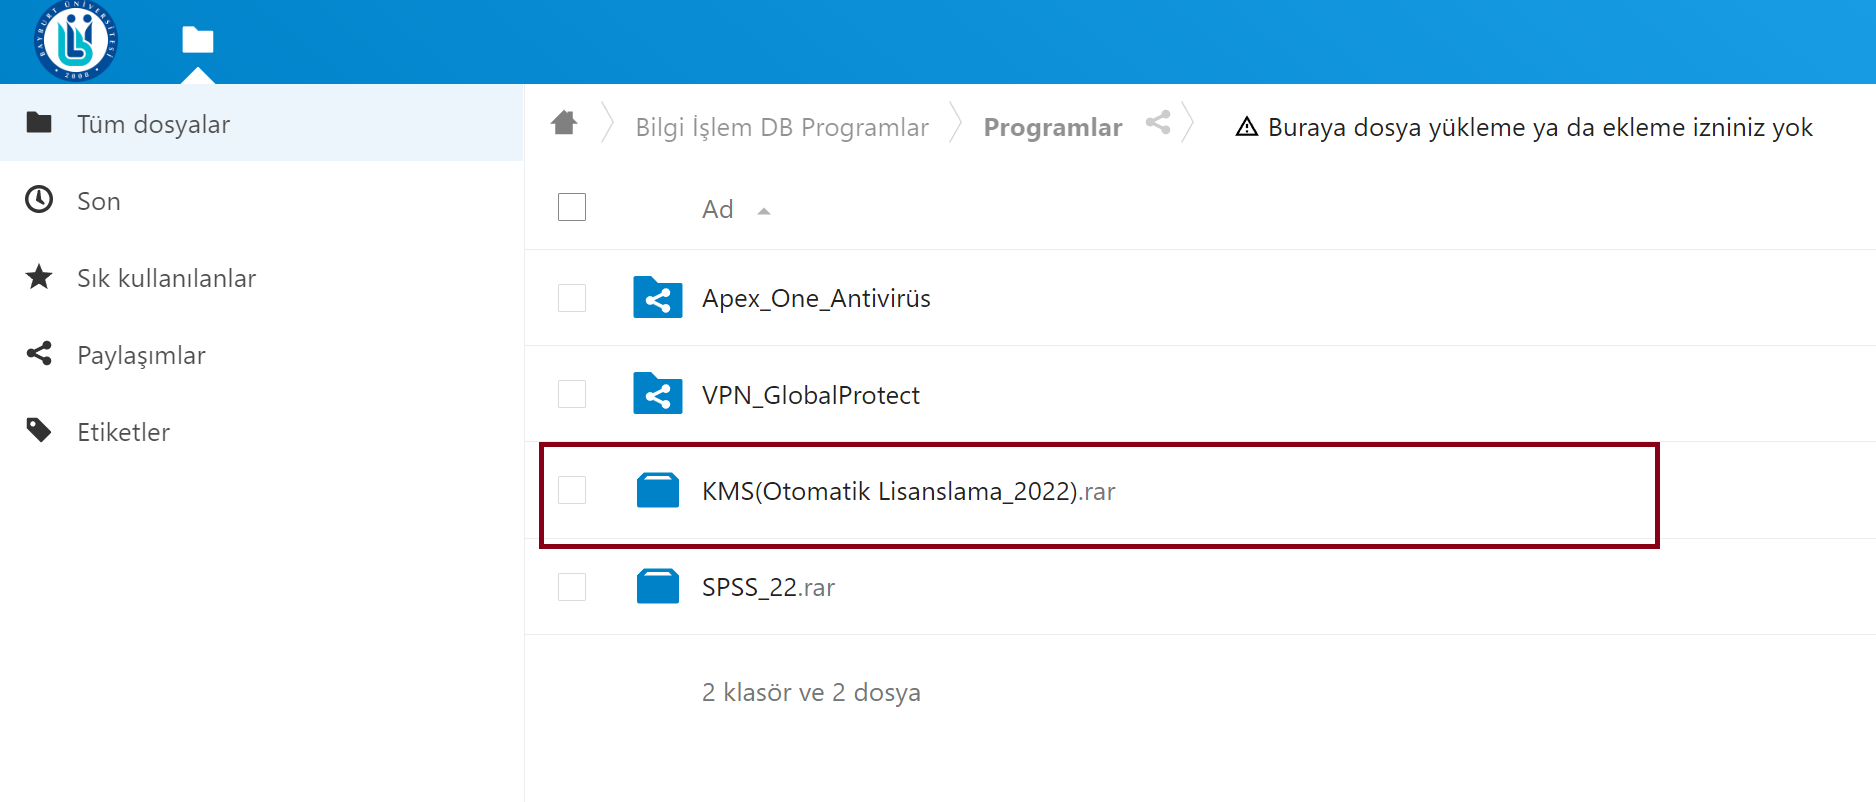This screenshot has height=802, width=1876.
Task: Tick the VPN_GlobalProtect row checkbox
Action: coord(572,394)
